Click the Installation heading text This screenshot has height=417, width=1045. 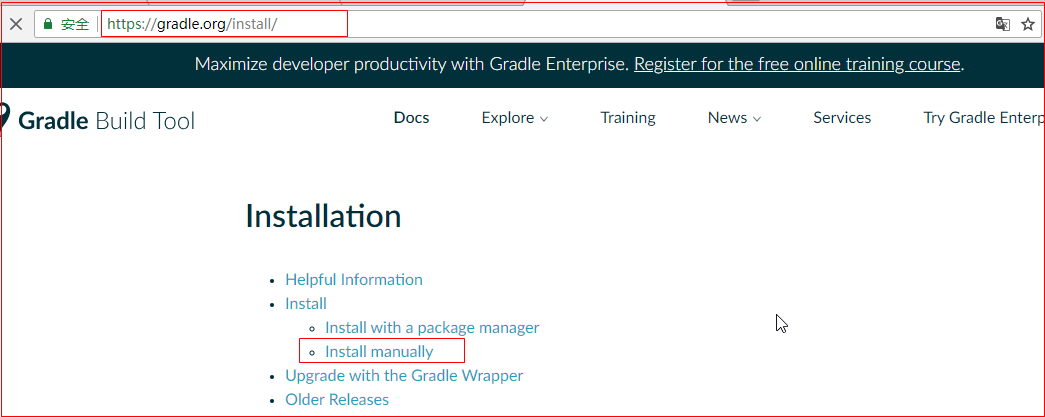coord(323,216)
